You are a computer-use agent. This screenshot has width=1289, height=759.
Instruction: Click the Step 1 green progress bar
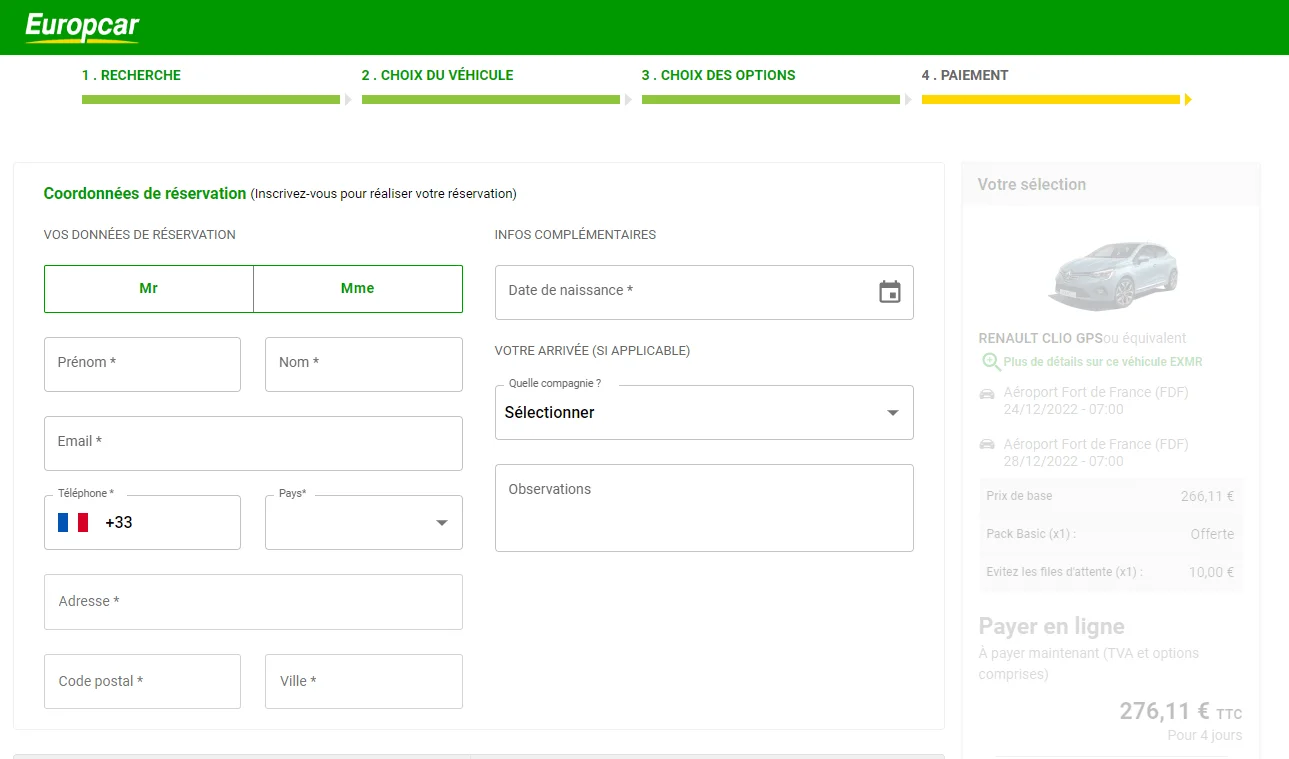211,99
